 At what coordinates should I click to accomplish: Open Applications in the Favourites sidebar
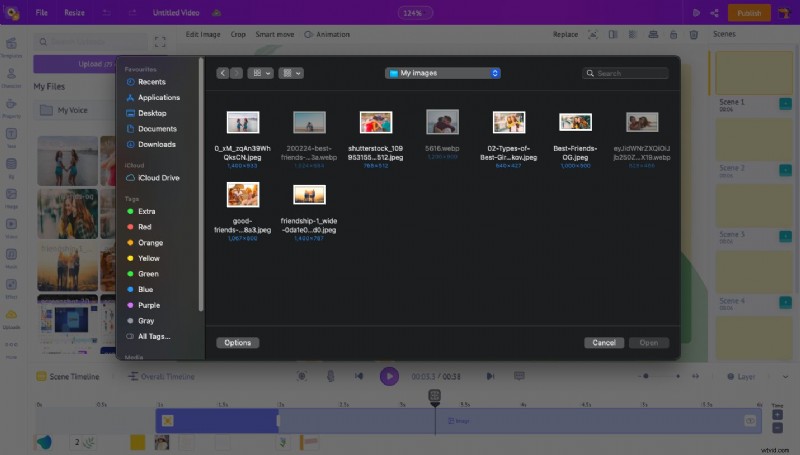[x=158, y=98]
